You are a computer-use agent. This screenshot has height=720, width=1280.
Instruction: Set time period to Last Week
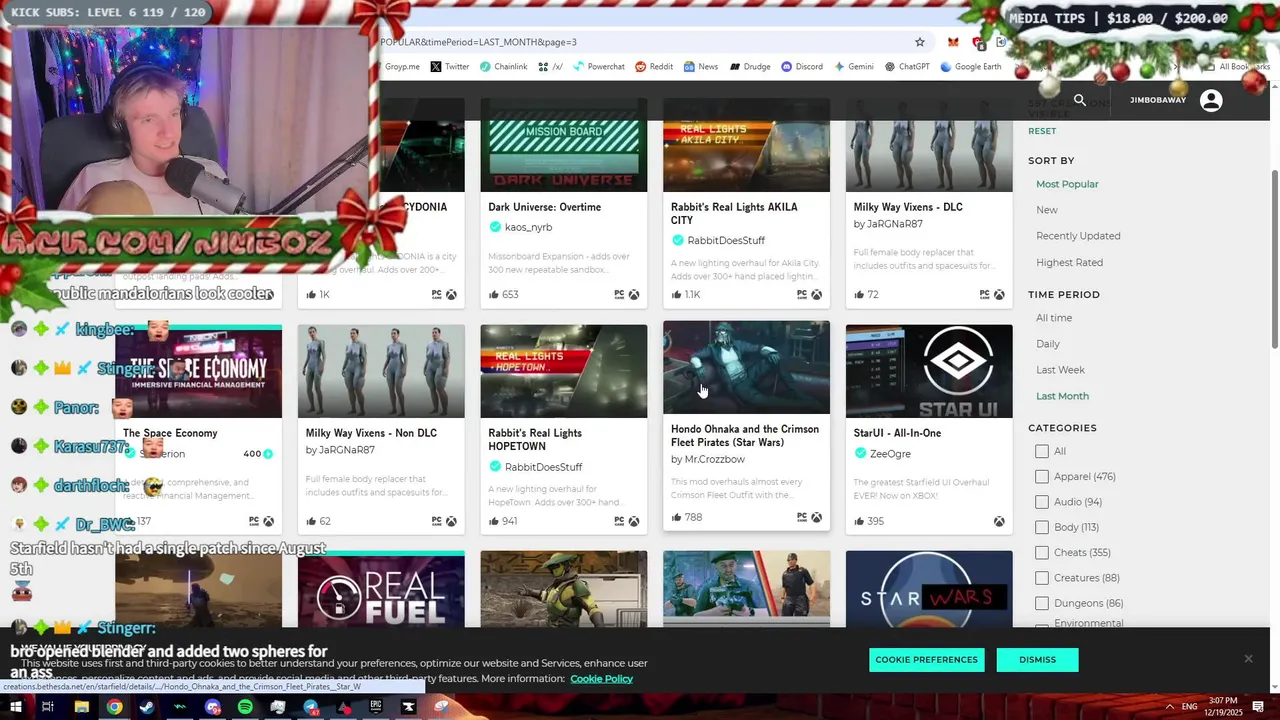click(1060, 370)
